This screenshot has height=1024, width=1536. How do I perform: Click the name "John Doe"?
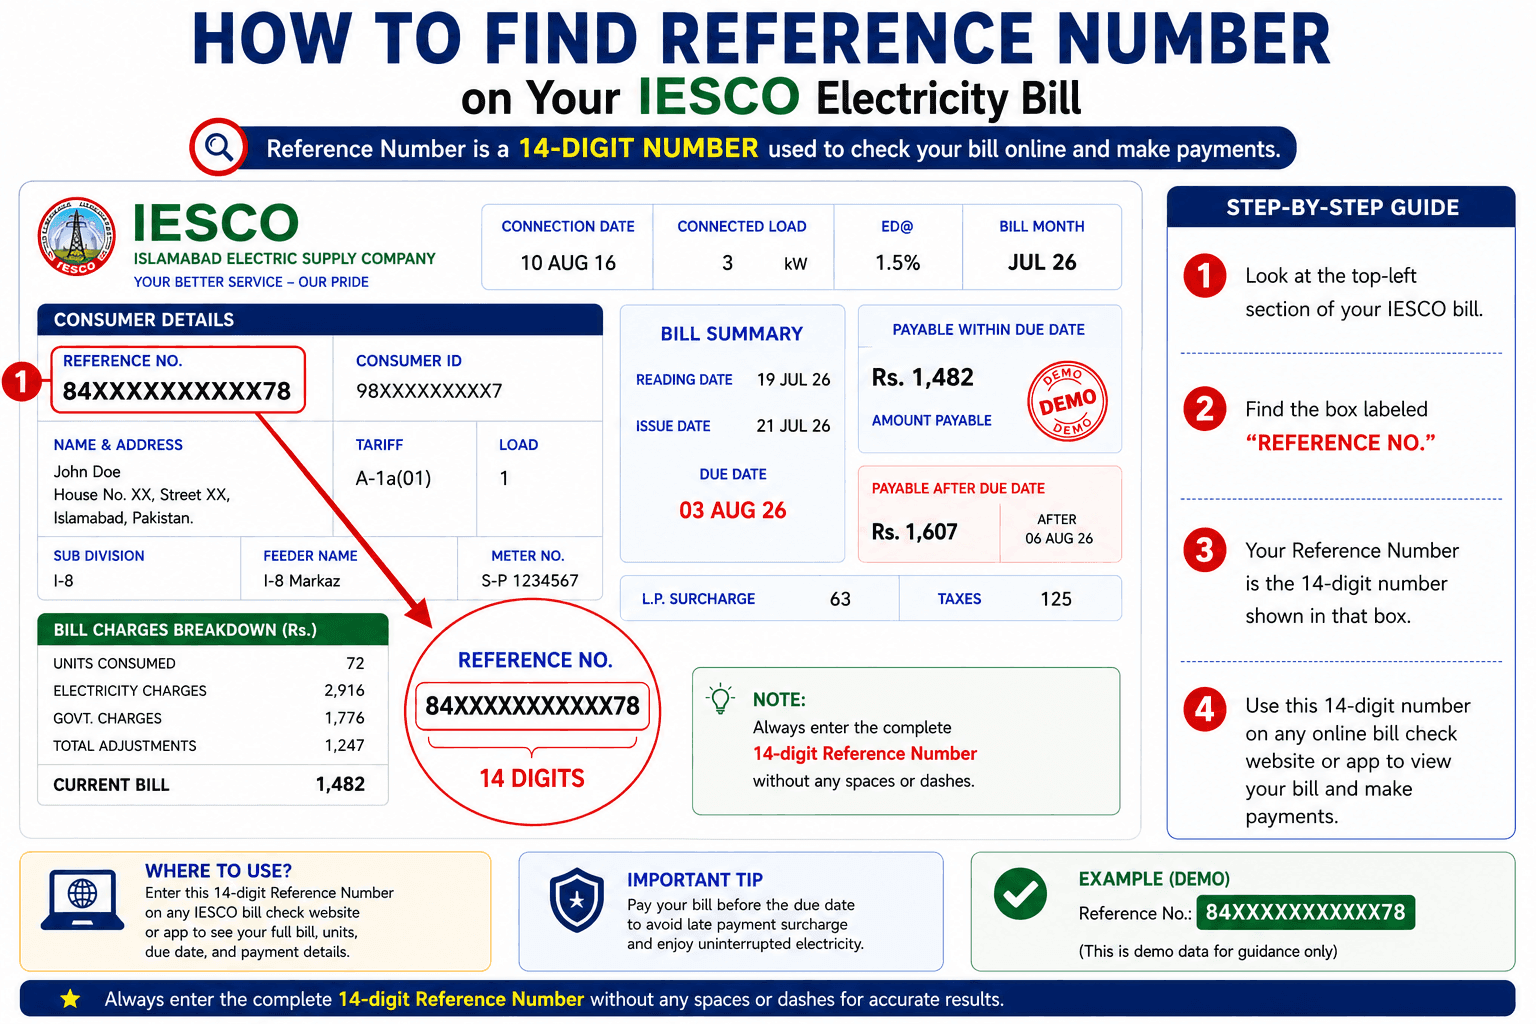(87, 472)
